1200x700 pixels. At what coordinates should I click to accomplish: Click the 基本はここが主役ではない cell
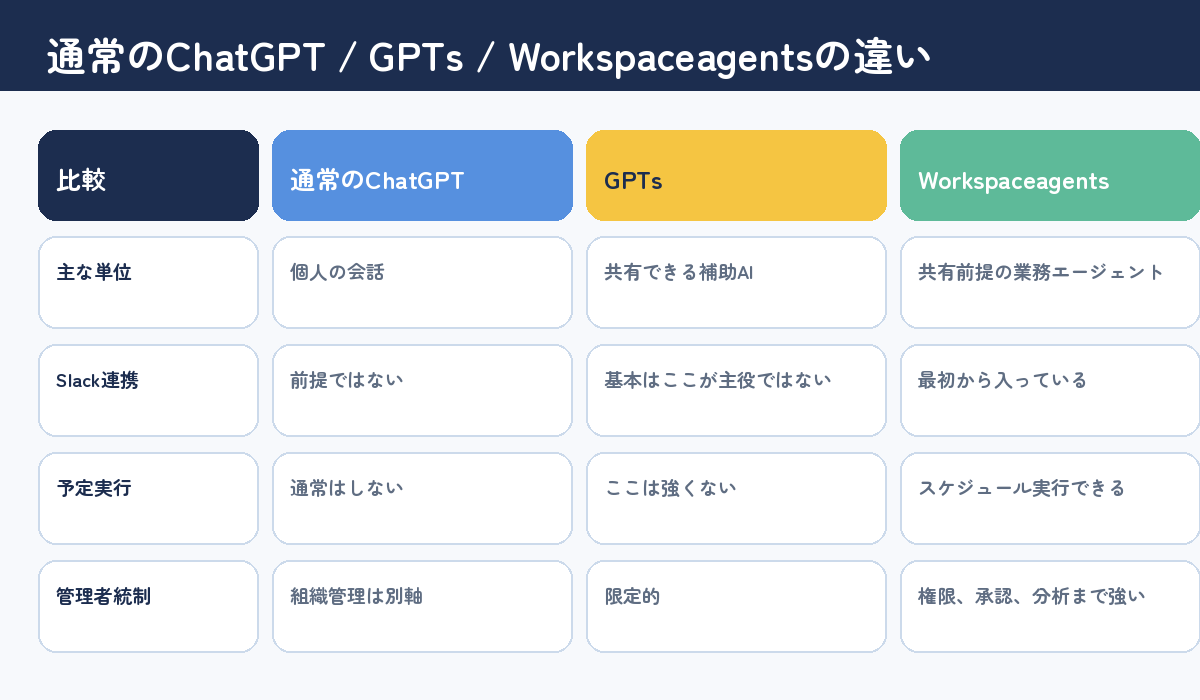[x=736, y=390]
